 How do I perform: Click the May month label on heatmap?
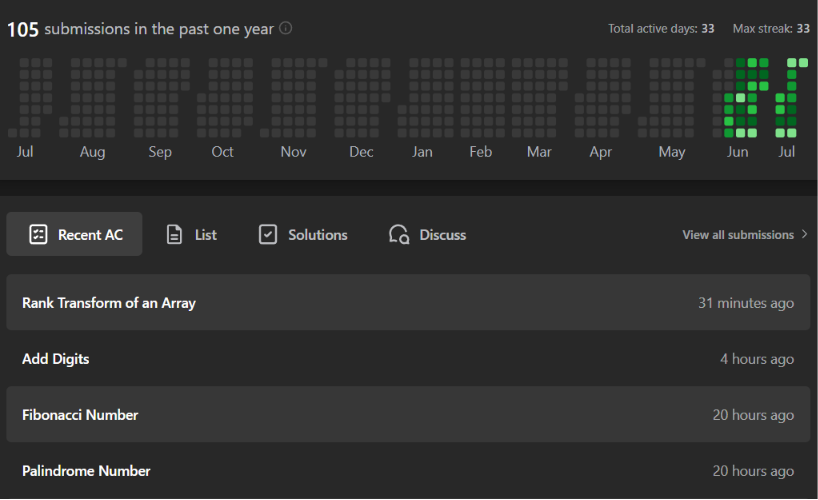pyautogui.click(x=671, y=152)
